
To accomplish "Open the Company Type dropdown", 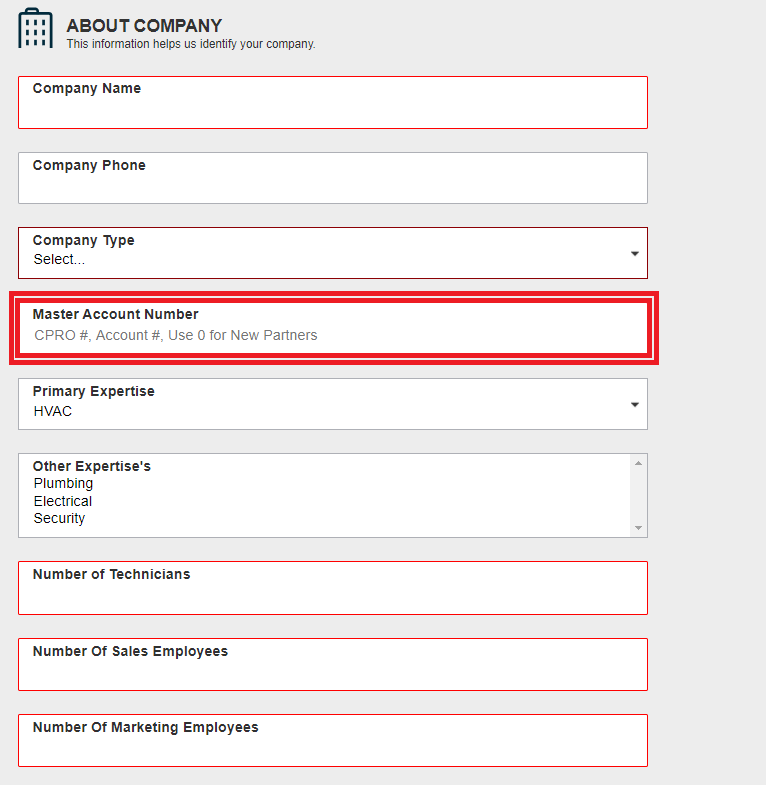I will (333, 253).
